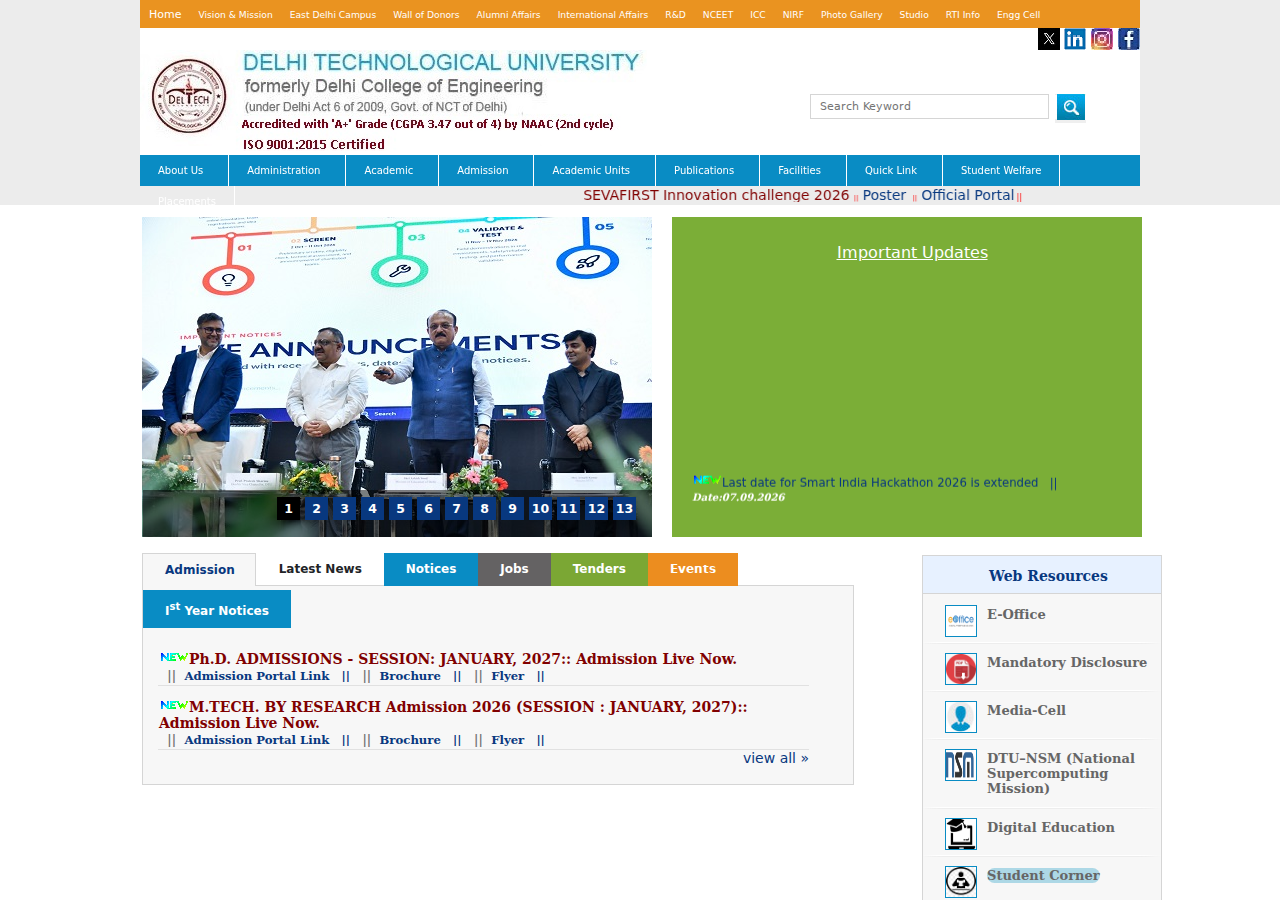Open SEVAFIRST Official Portal link
1280x900 pixels.
click(968, 195)
